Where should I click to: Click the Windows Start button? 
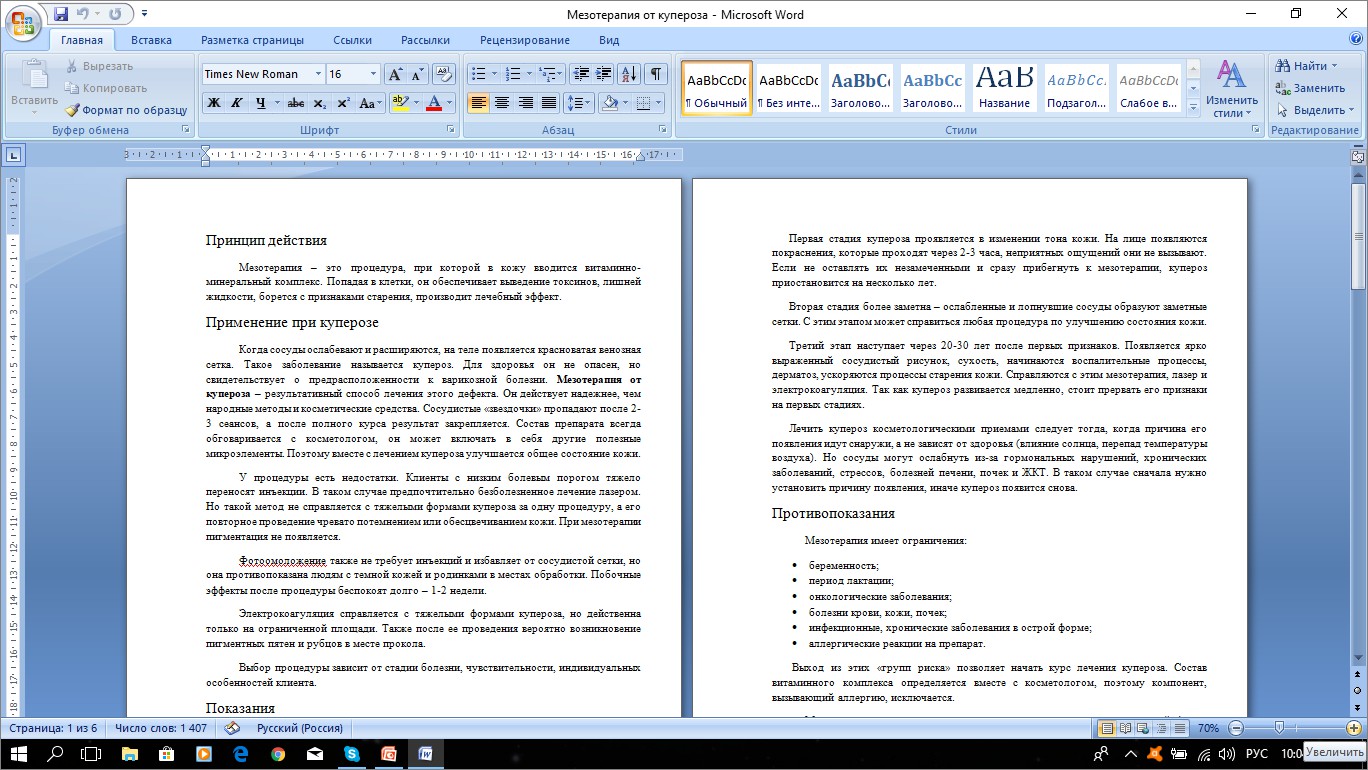tap(18, 753)
